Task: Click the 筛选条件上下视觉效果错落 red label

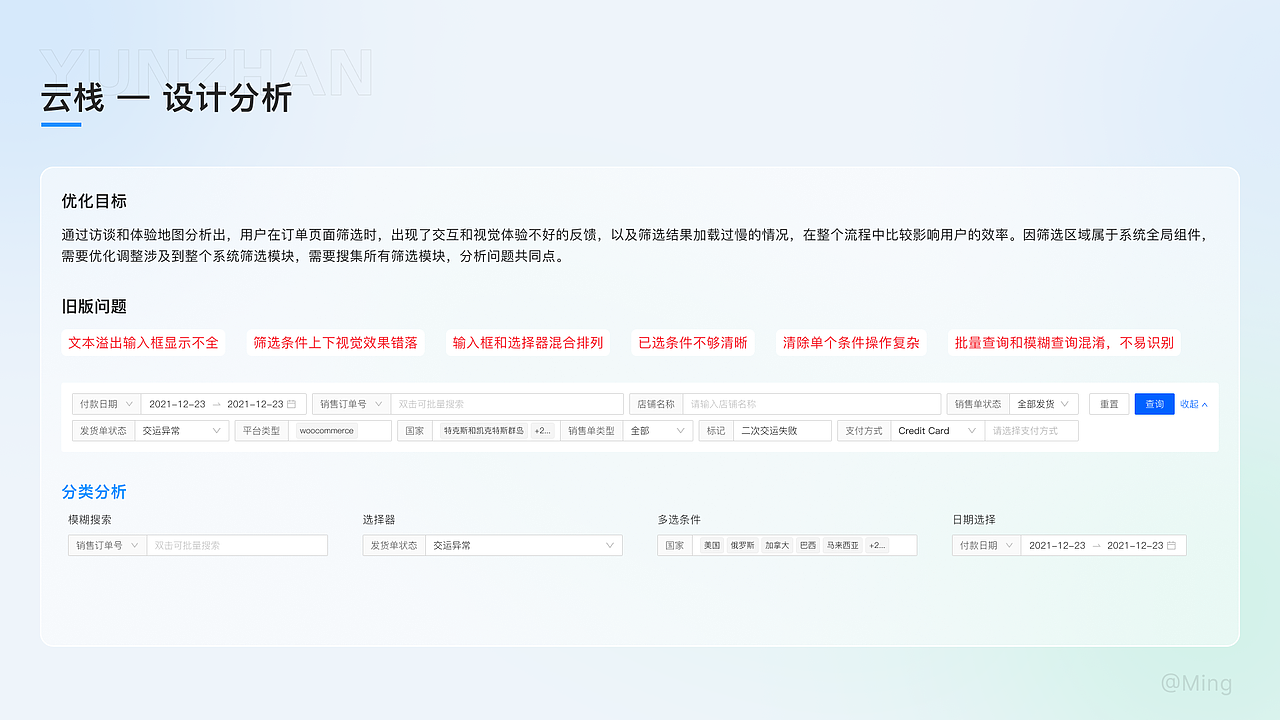Action: point(336,343)
